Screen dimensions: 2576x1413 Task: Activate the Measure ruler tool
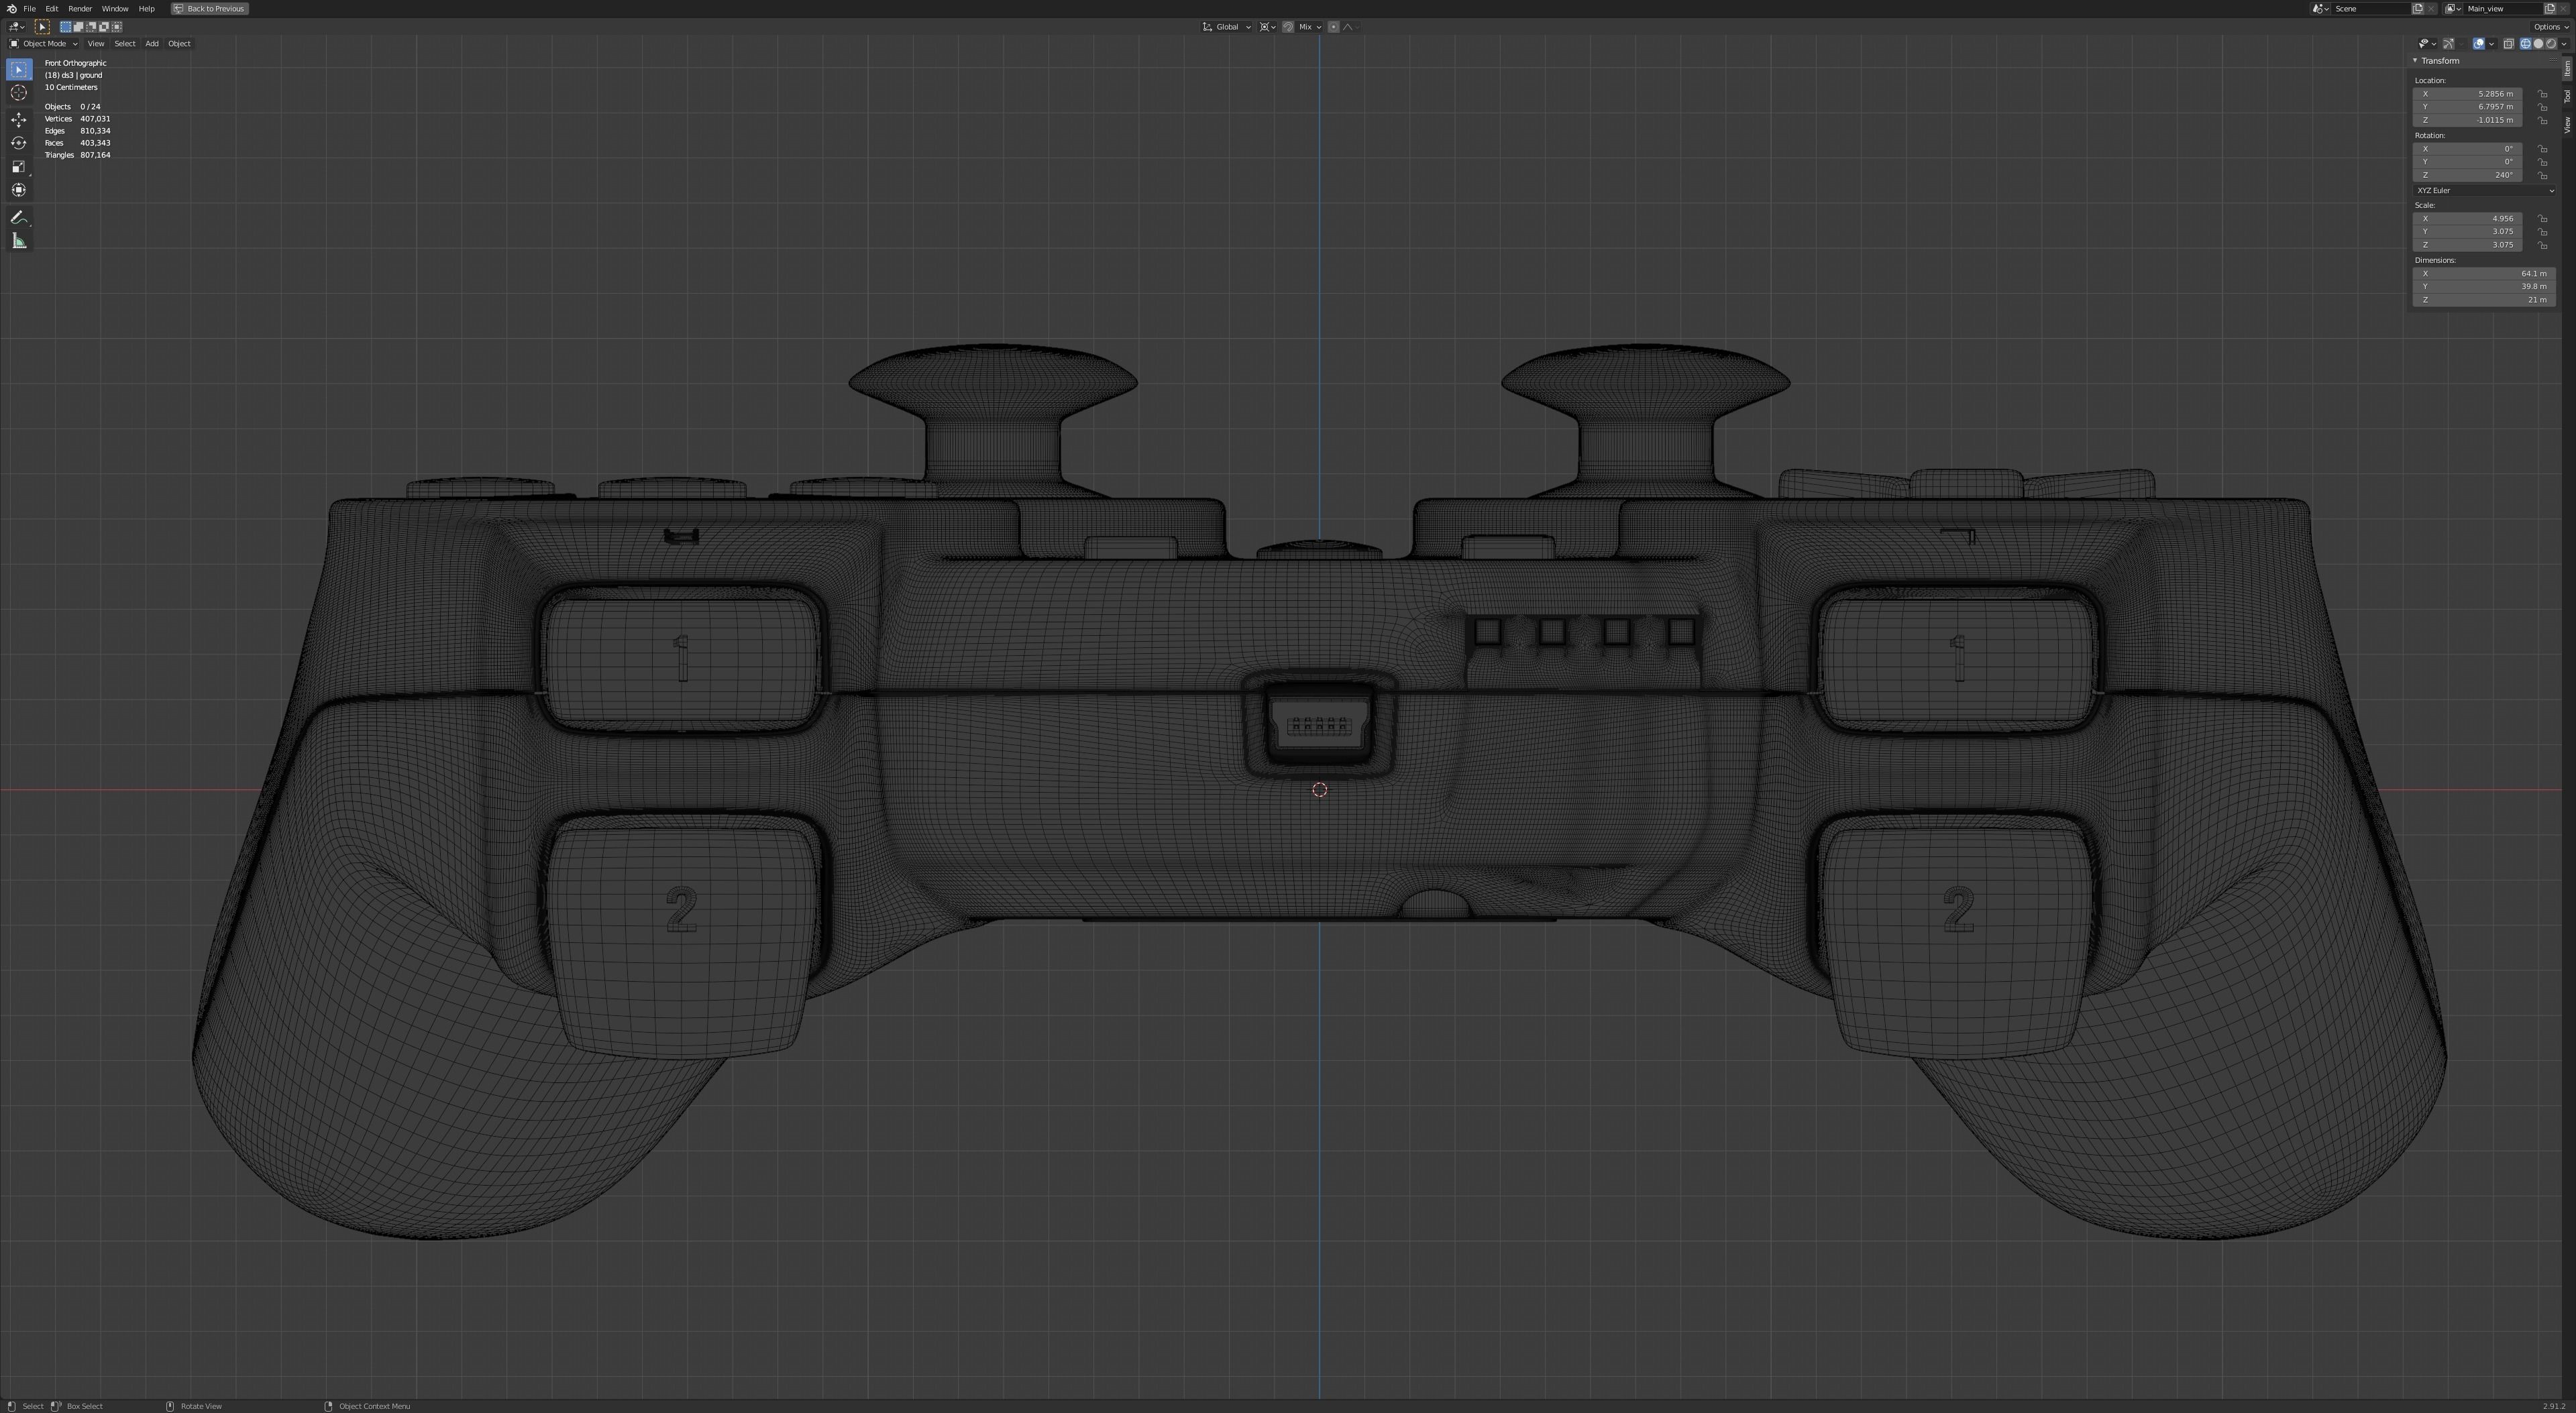[19, 241]
